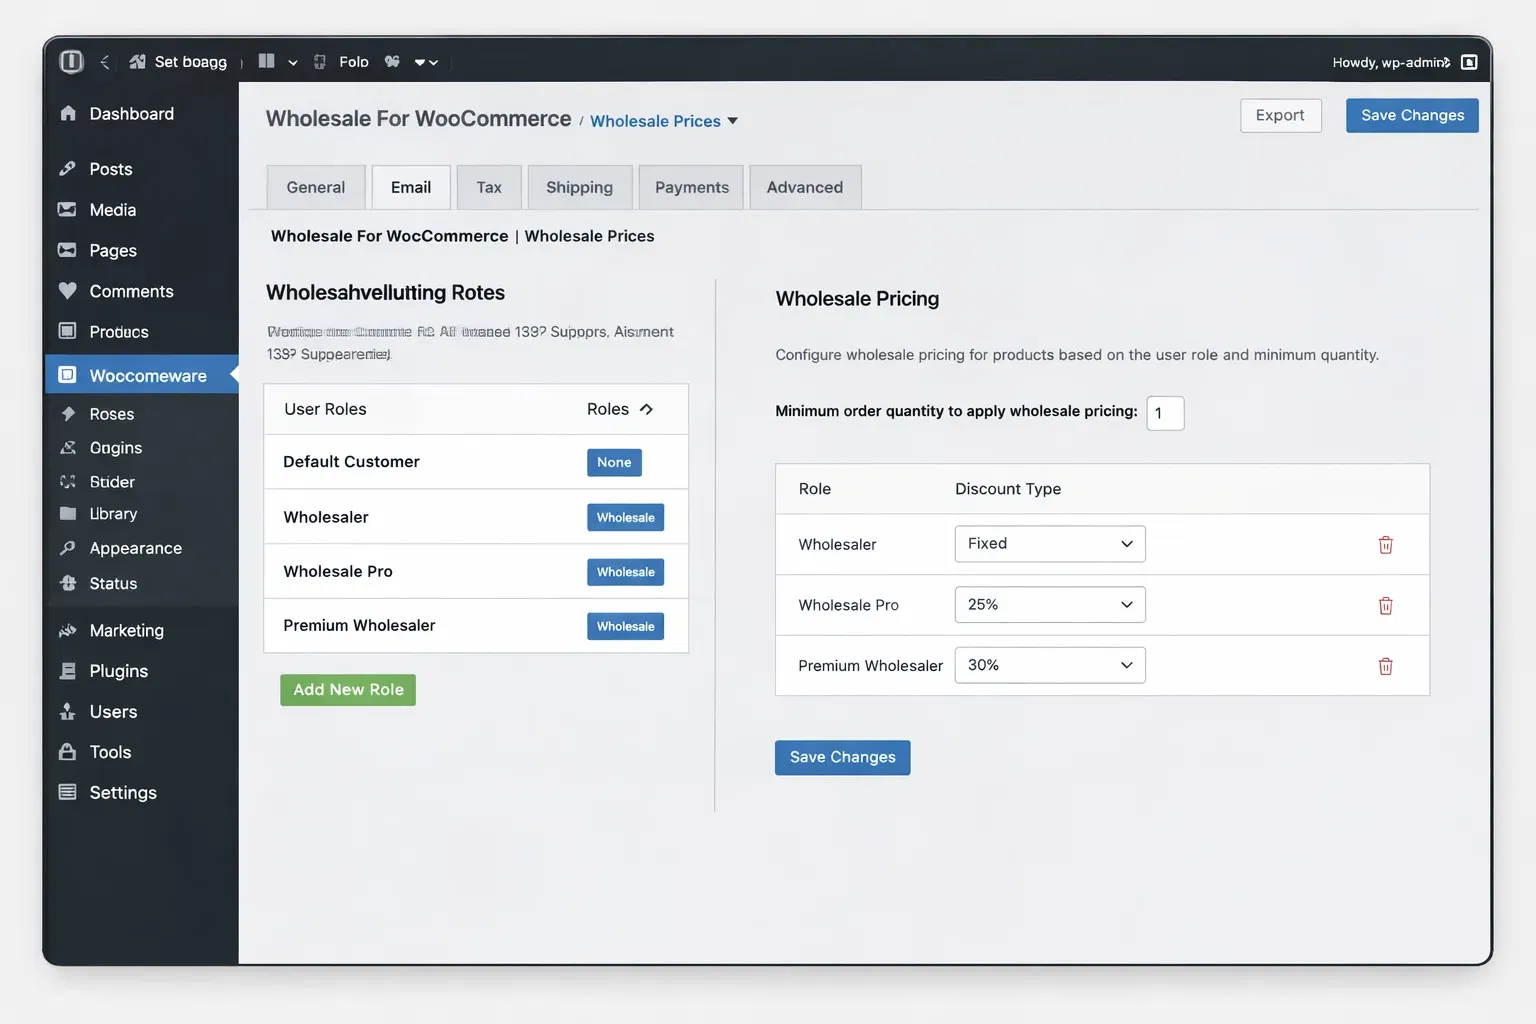Click the Comments icon in sidebar
Screen dimensions: 1536x1024
pyautogui.click(x=68, y=291)
